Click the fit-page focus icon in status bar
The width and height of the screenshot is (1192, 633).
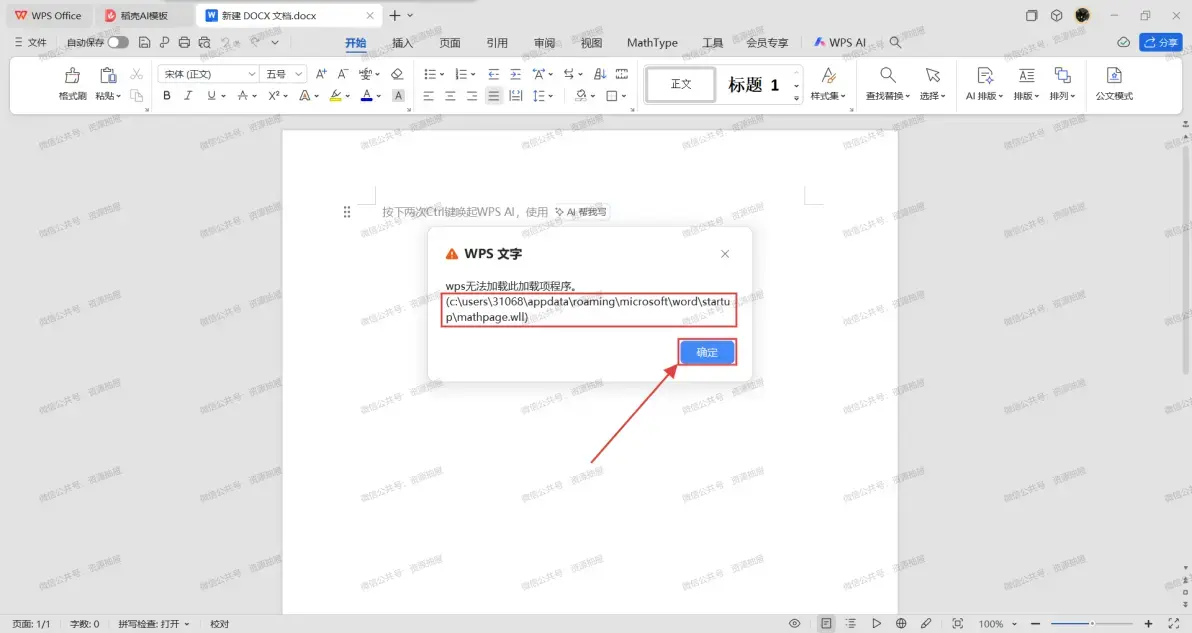(958, 623)
